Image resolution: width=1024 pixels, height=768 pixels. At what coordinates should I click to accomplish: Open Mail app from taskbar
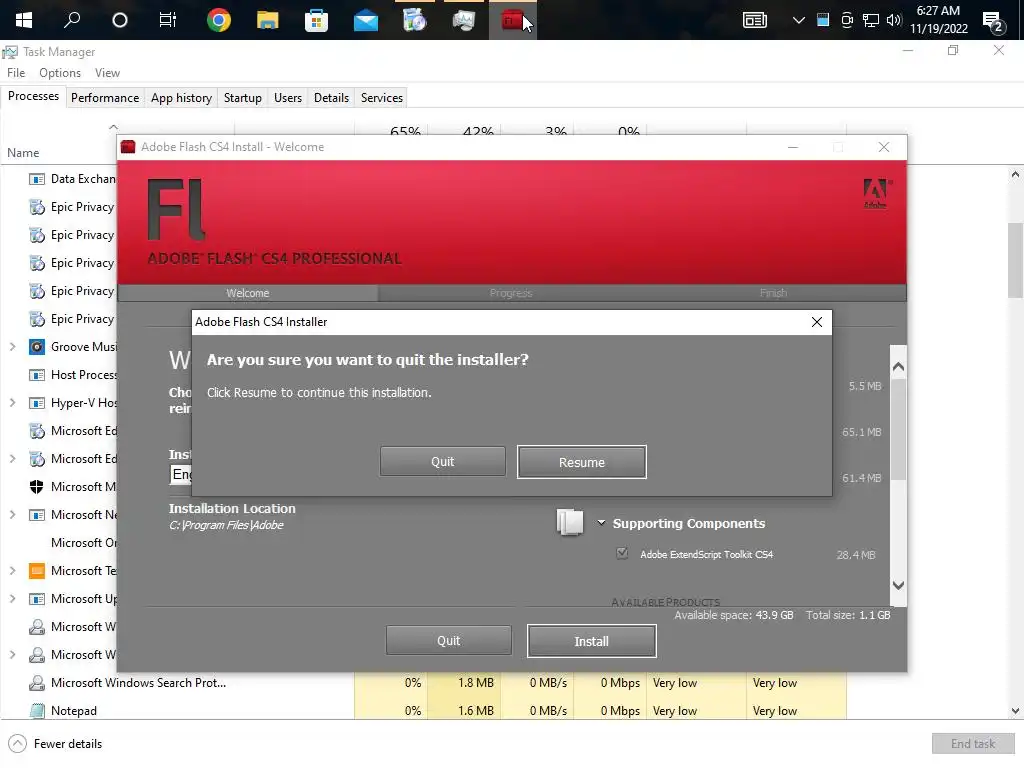click(x=366, y=22)
